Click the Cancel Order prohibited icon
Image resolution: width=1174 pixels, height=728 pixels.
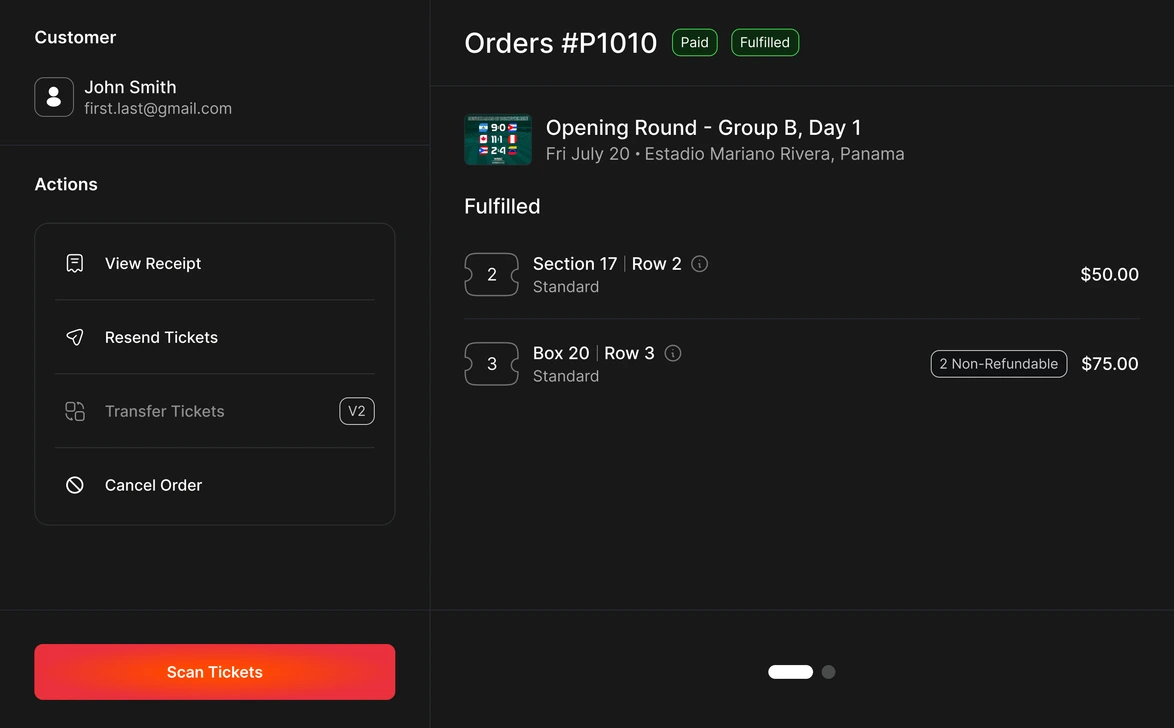click(75, 485)
